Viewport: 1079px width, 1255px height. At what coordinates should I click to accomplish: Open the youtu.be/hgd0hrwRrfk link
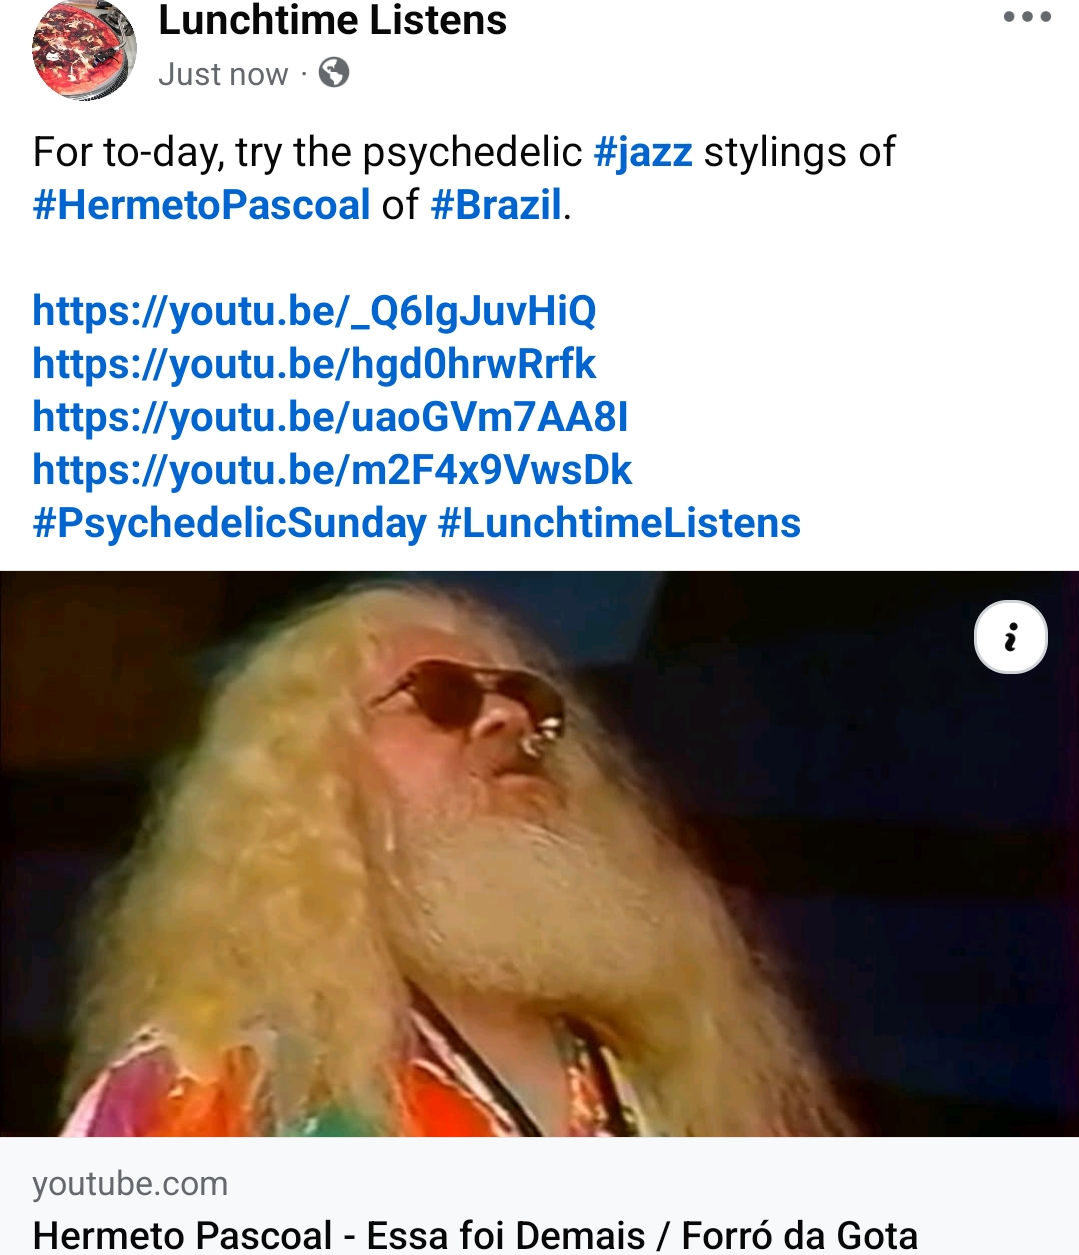314,364
